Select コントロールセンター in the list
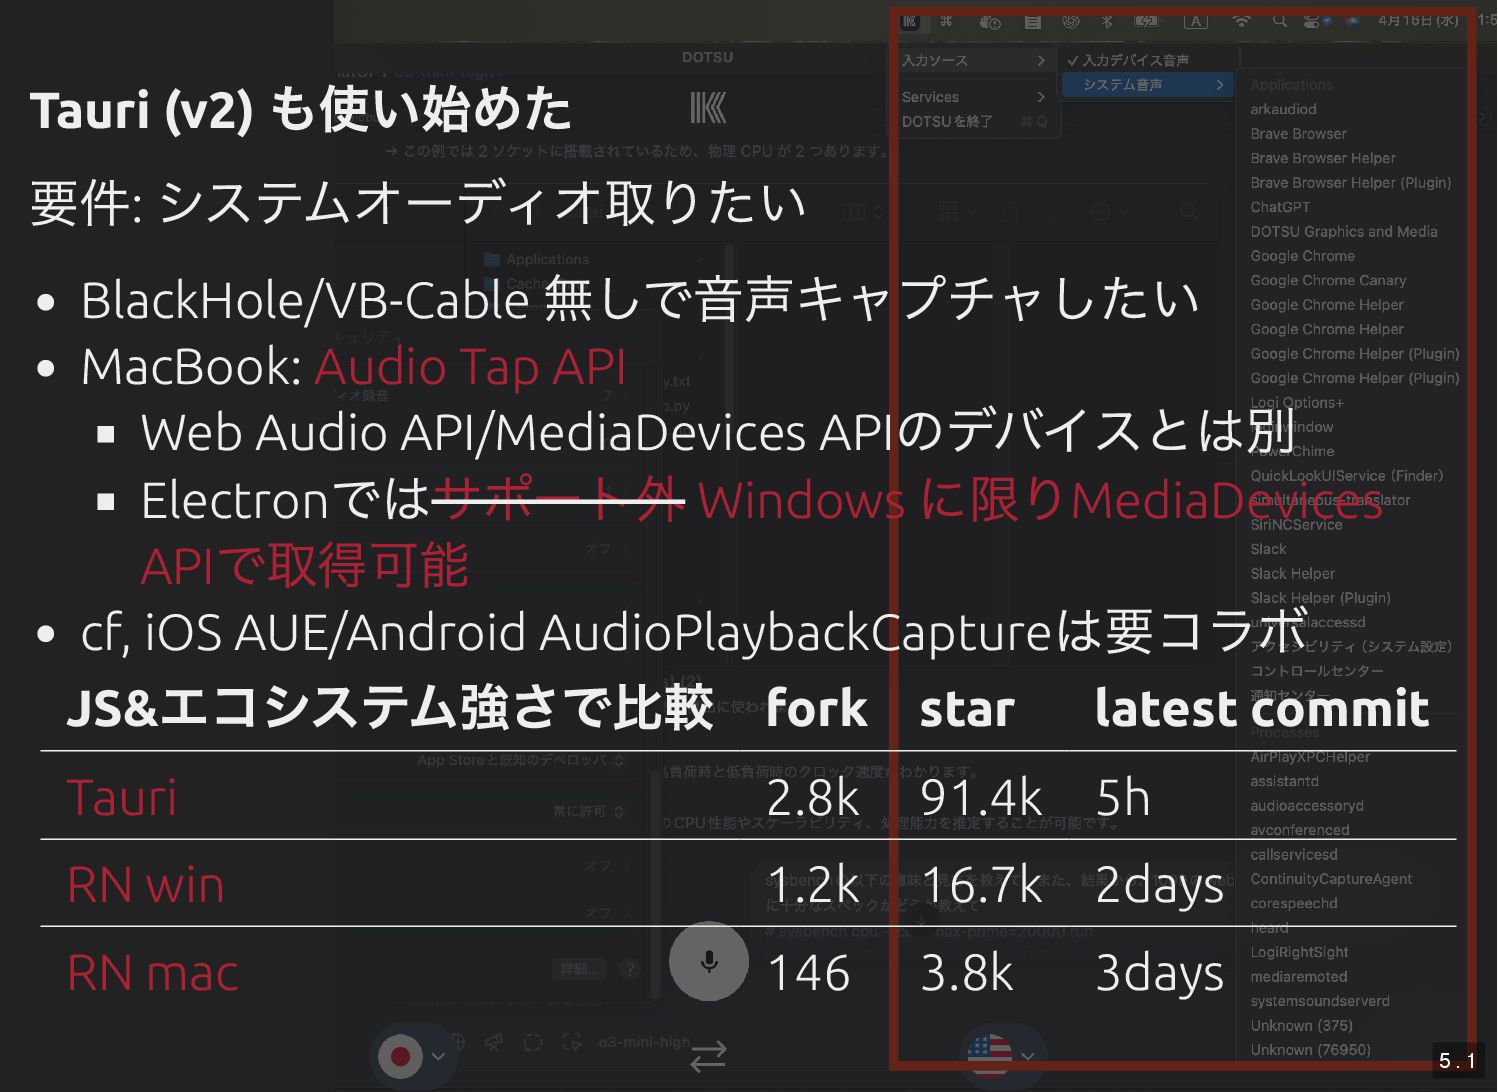Screen dimensions: 1498x1092 point(1317,671)
